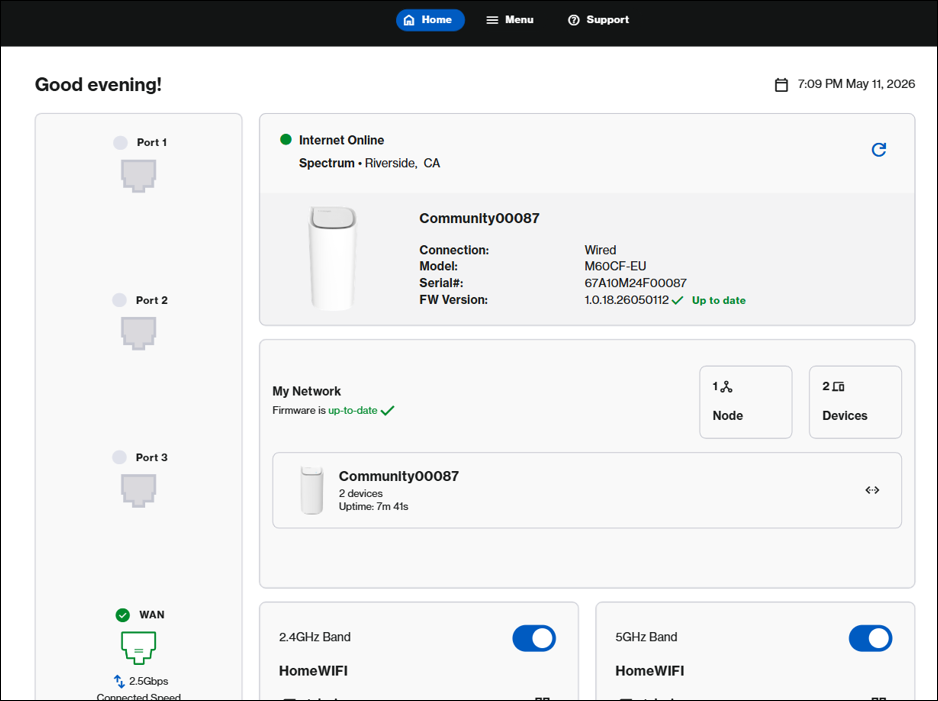Viewport: 938px width, 701px height.
Task: Turn off the 2.4GHz Band switch
Action: click(x=534, y=638)
